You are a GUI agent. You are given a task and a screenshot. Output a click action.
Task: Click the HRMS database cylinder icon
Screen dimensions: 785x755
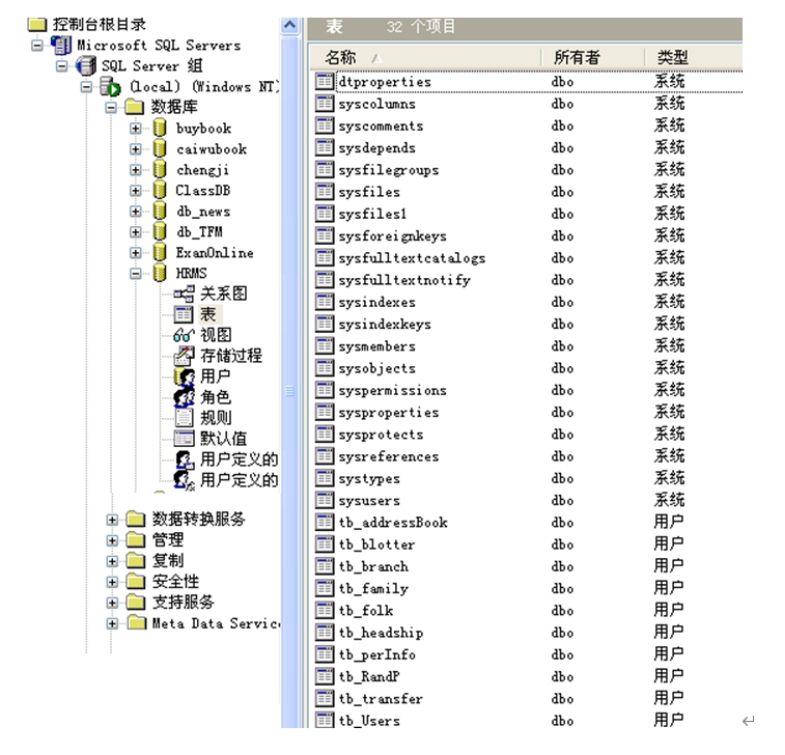160,273
